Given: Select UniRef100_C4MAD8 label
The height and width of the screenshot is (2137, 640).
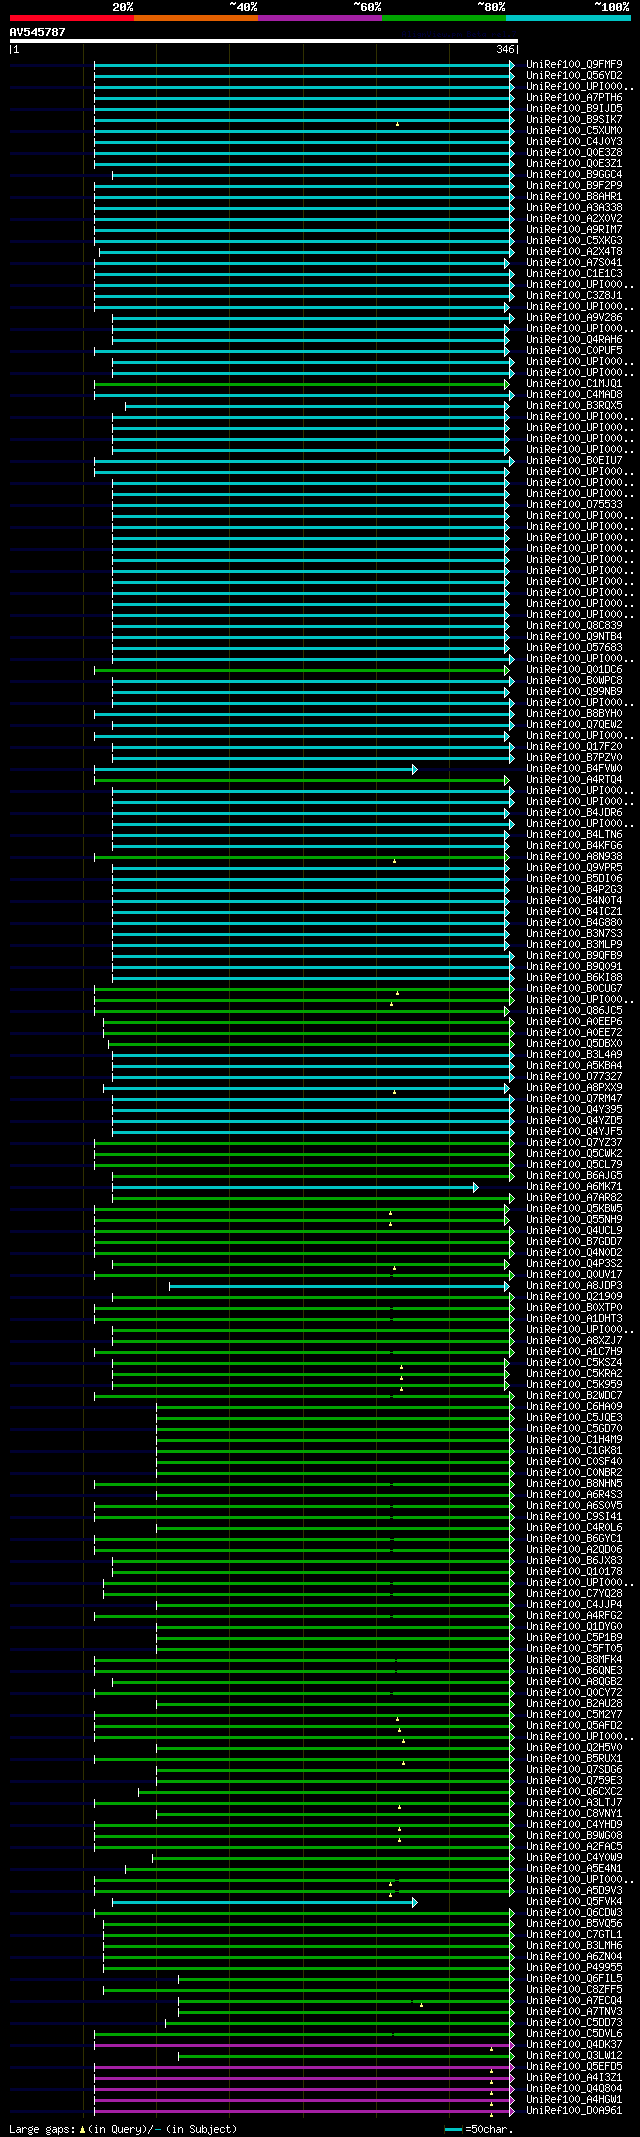Looking at the screenshot, I should click(x=574, y=394).
